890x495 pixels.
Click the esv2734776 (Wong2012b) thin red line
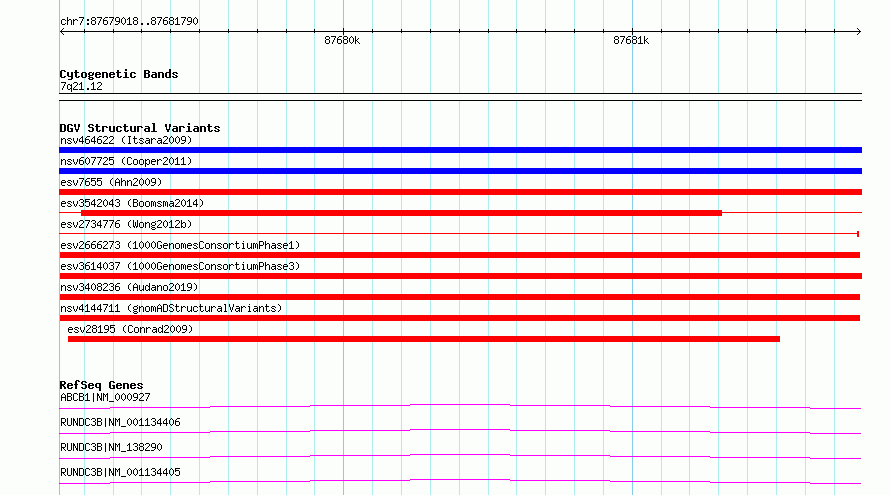(459, 234)
